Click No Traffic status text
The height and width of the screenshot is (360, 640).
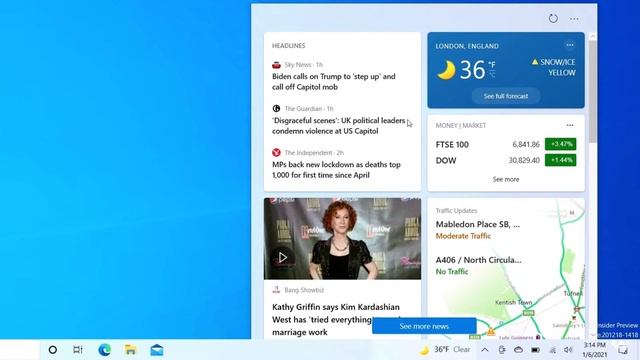[452, 272]
